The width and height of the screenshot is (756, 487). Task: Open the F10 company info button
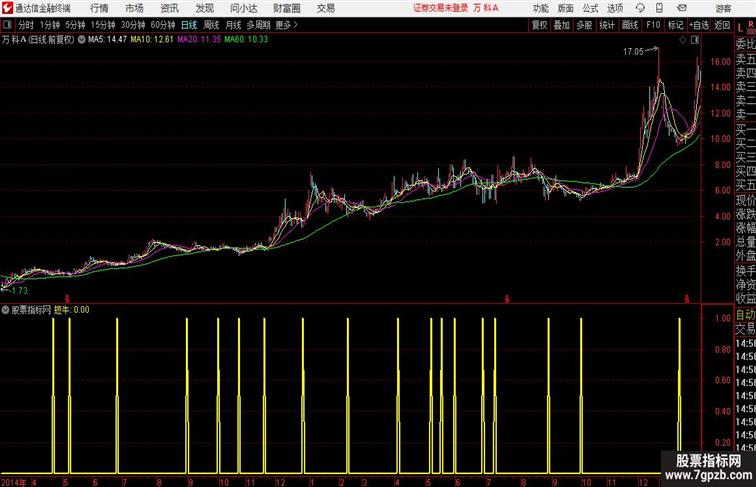click(653, 25)
